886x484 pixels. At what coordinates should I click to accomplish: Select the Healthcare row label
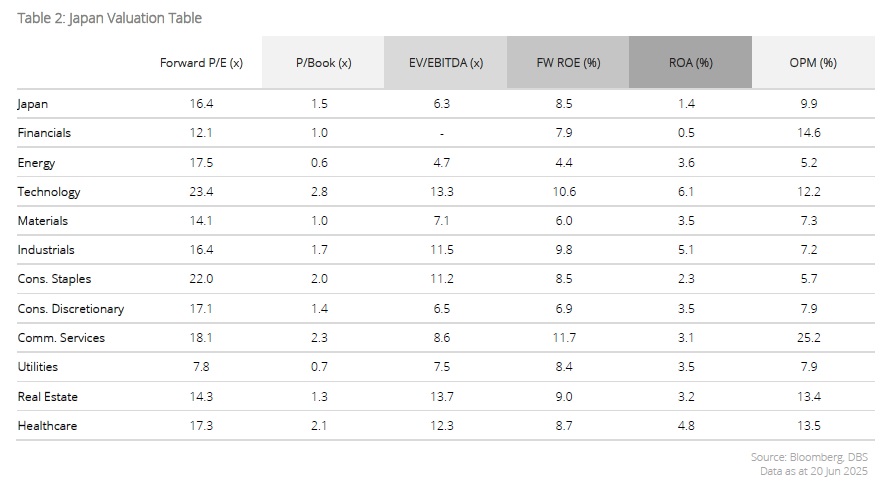coord(47,426)
